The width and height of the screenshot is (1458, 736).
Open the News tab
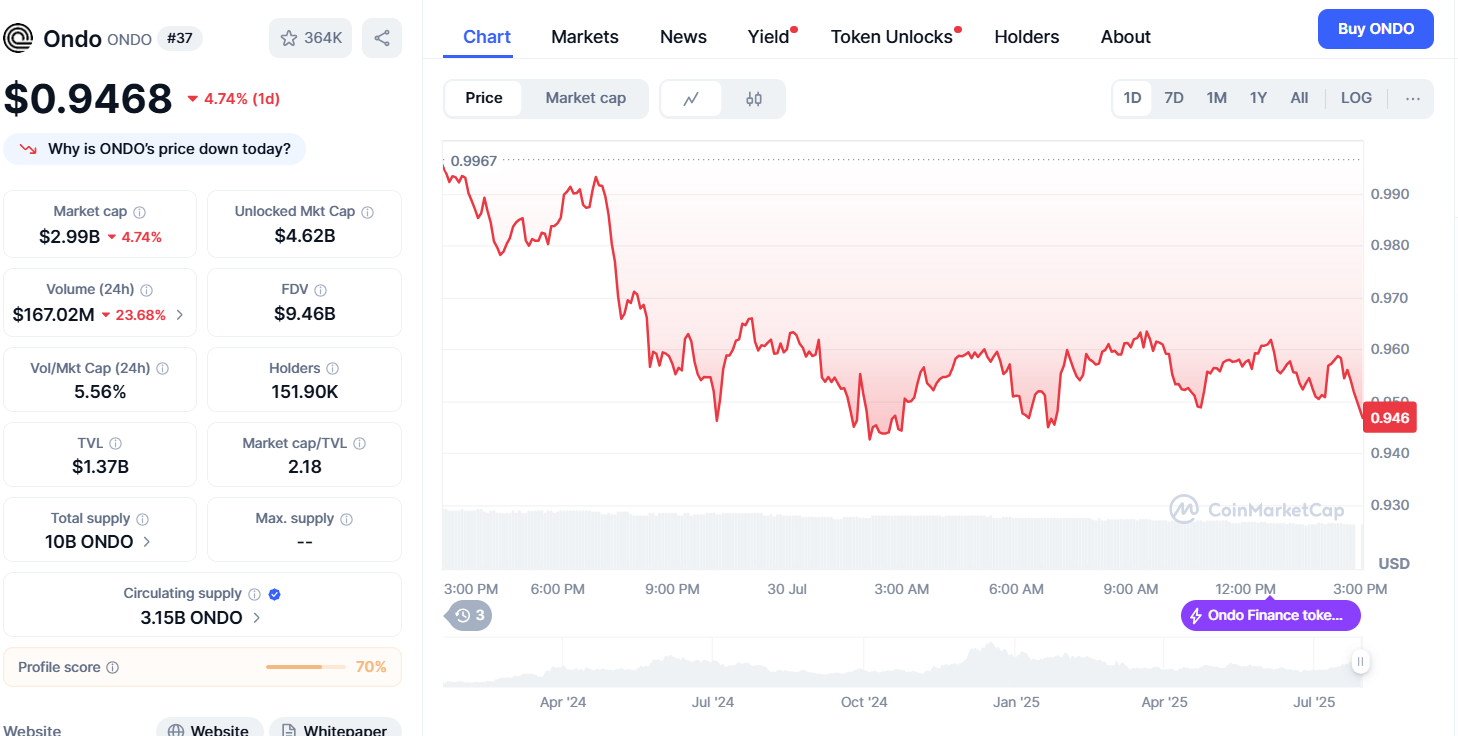(x=683, y=37)
